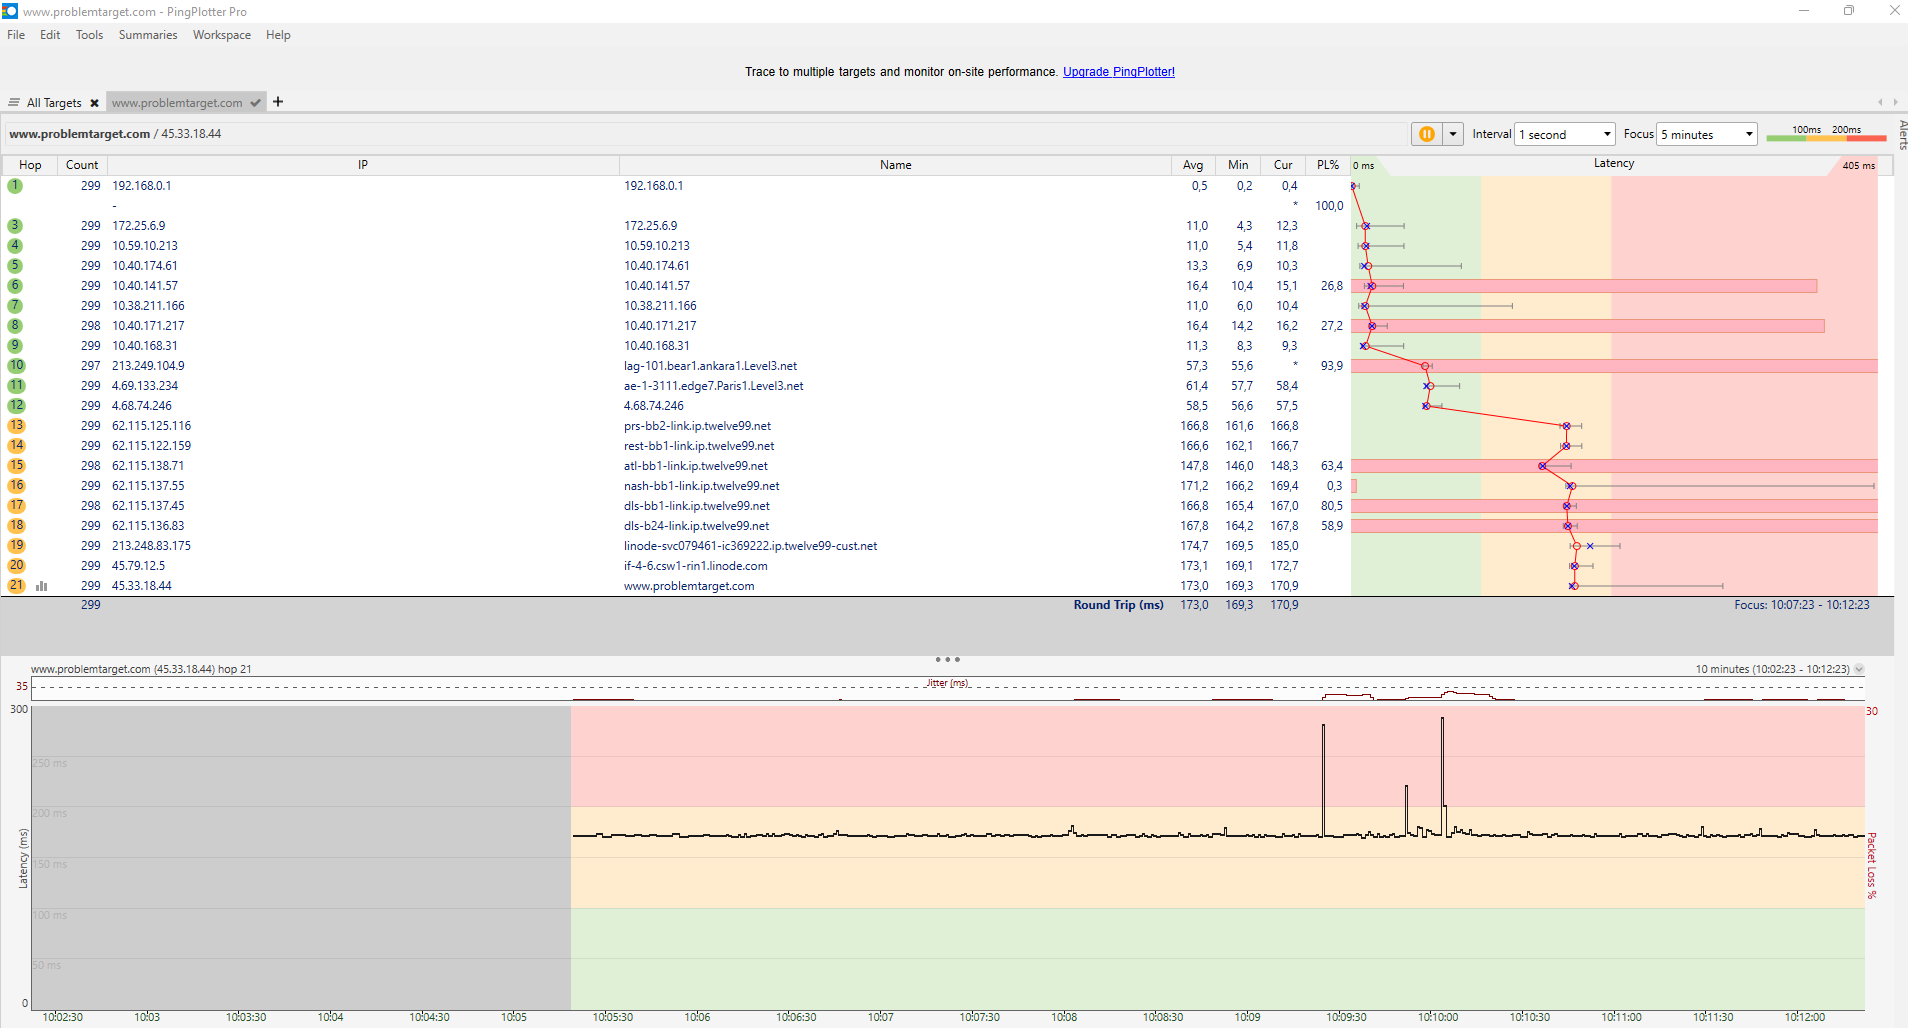Click the Latency graph column header
Viewport: 1908px width, 1028px height.
point(1614,164)
